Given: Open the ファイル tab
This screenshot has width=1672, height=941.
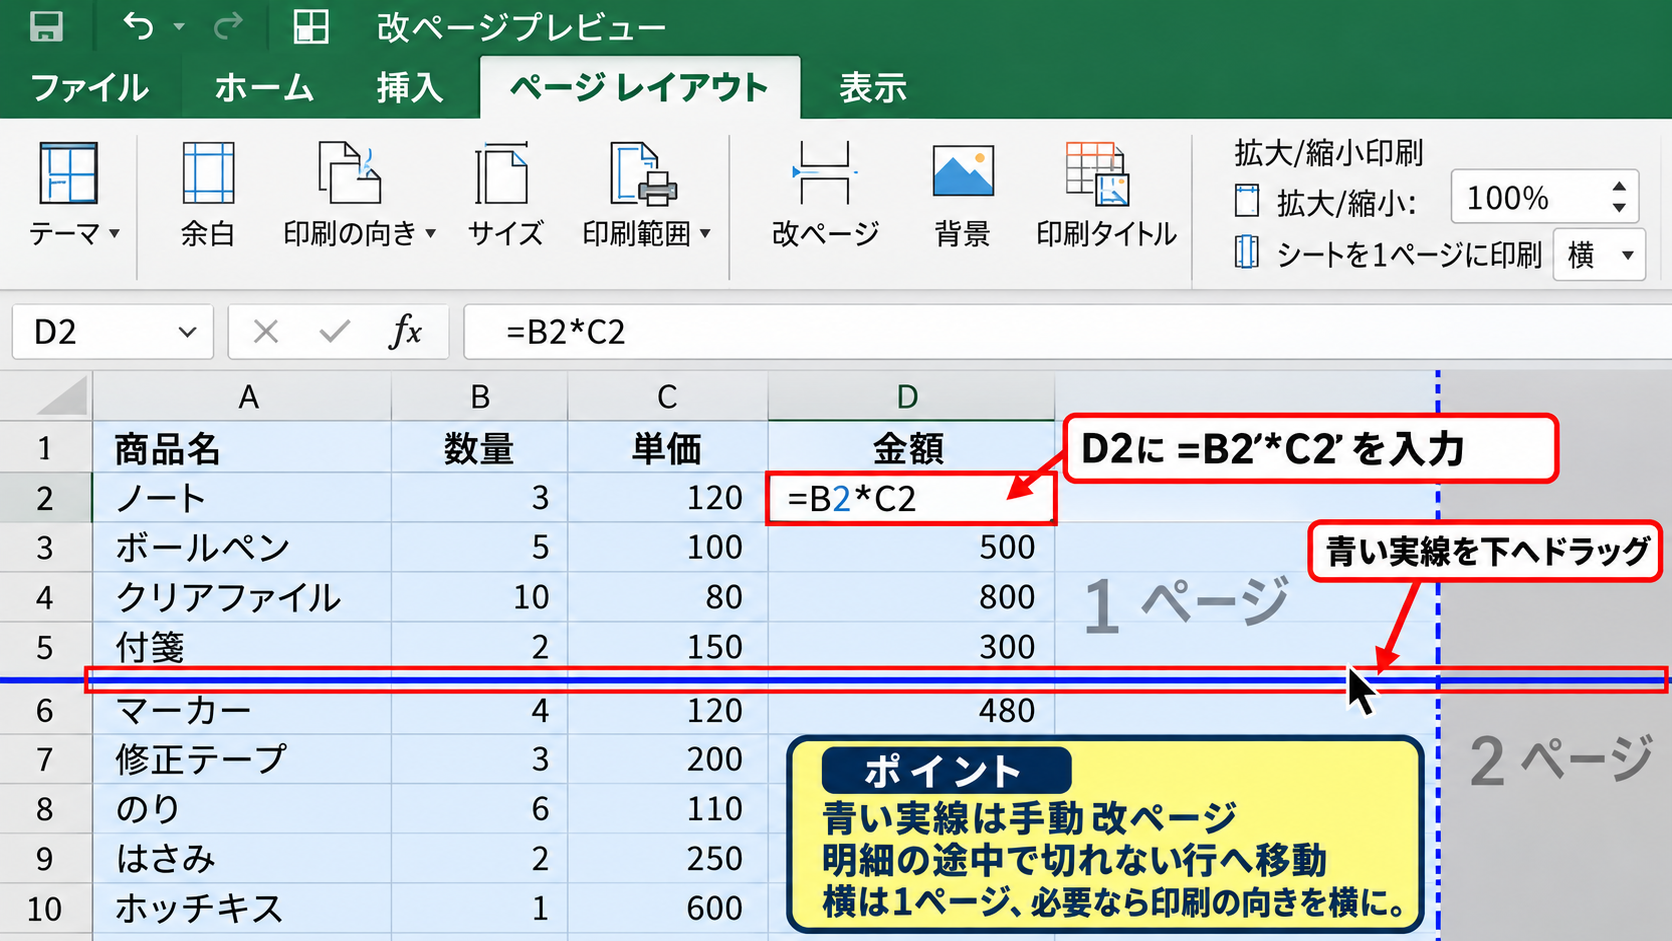Looking at the screenshot, I should click(x=90, y=88).
